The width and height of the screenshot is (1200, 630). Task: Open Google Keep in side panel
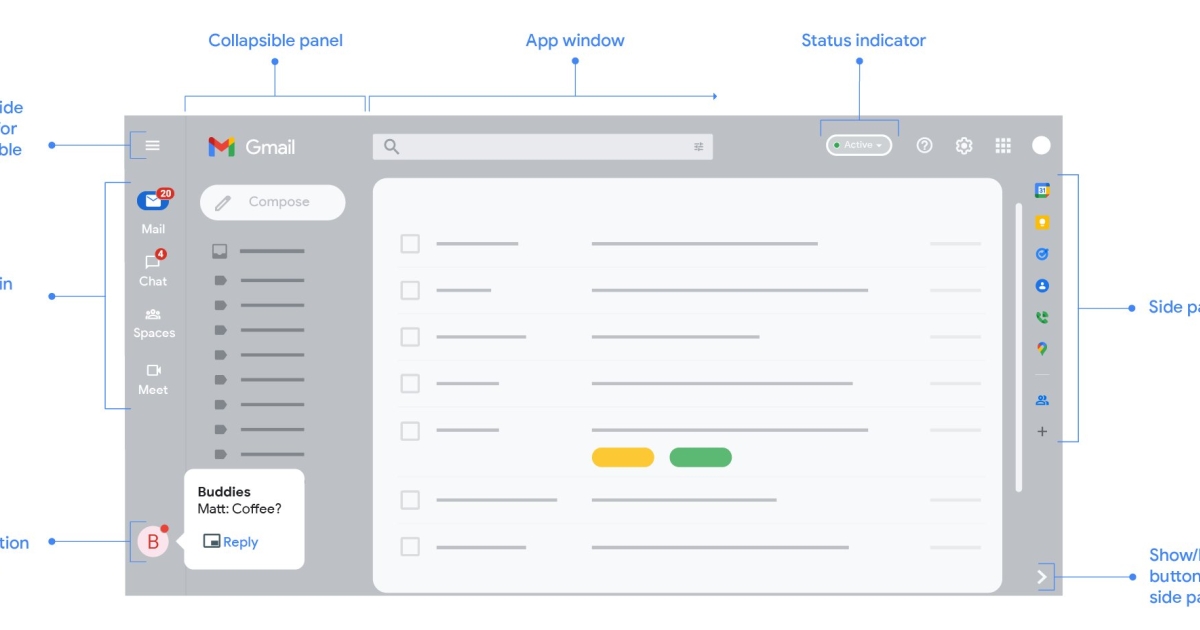point(1042,222)
